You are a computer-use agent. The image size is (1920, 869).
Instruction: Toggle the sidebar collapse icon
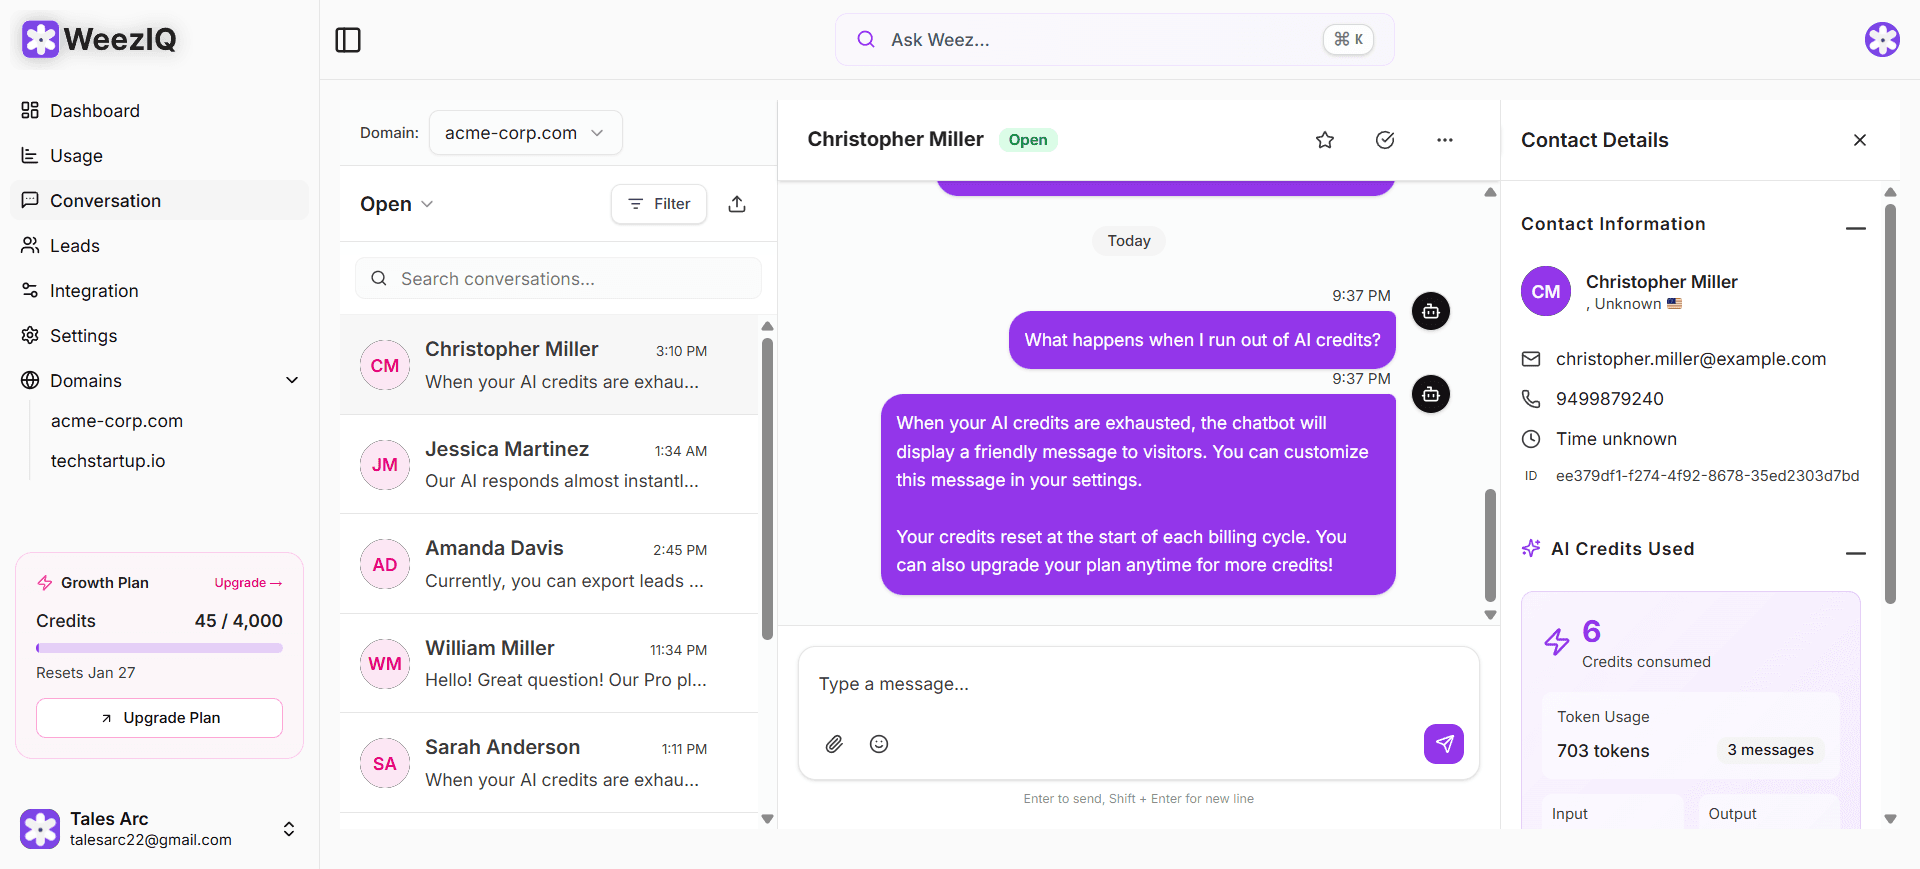point(348,40)
